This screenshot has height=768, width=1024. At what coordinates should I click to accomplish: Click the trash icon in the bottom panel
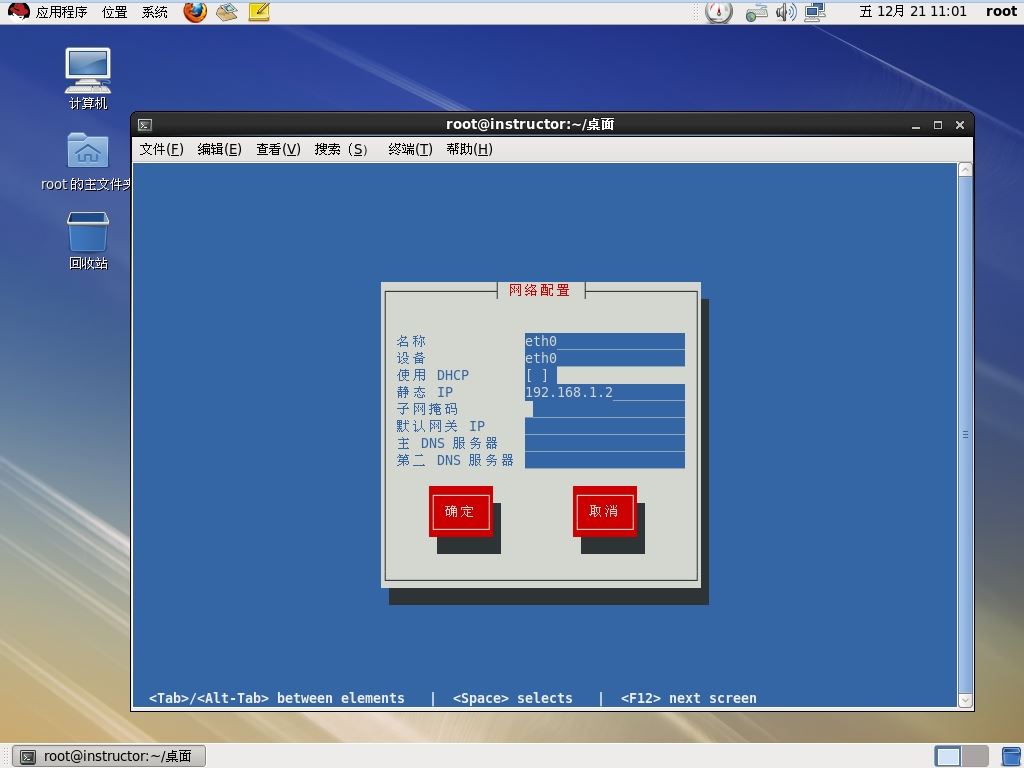[x=1011, y=756]
